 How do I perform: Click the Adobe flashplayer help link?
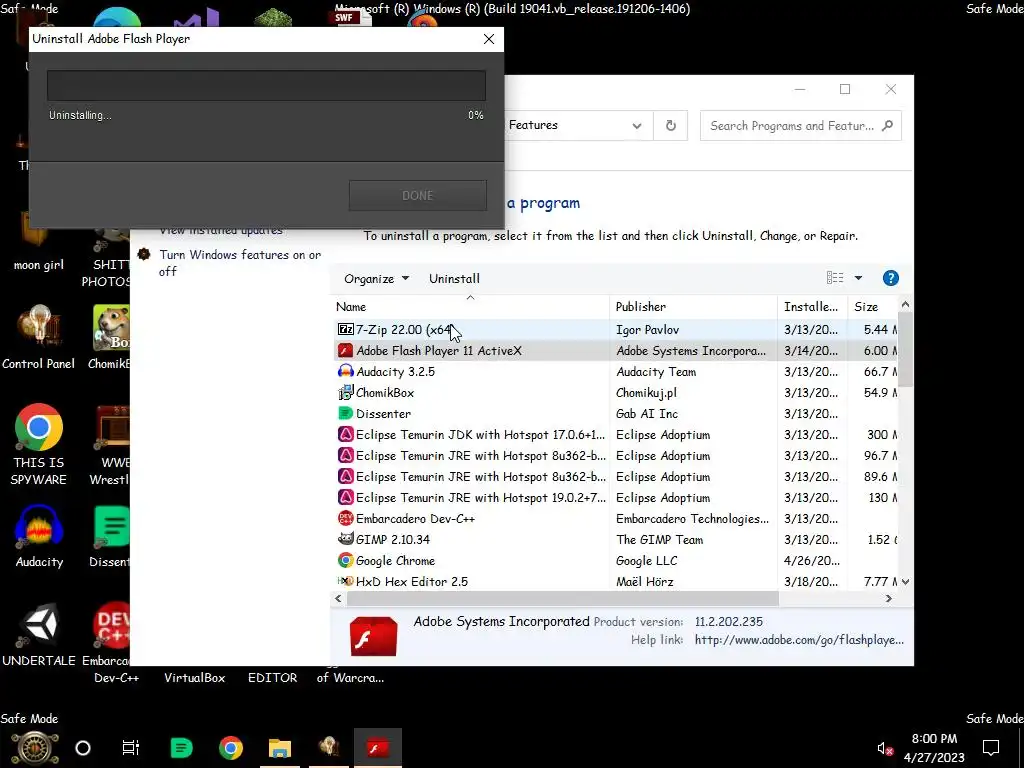click(799, 640)
